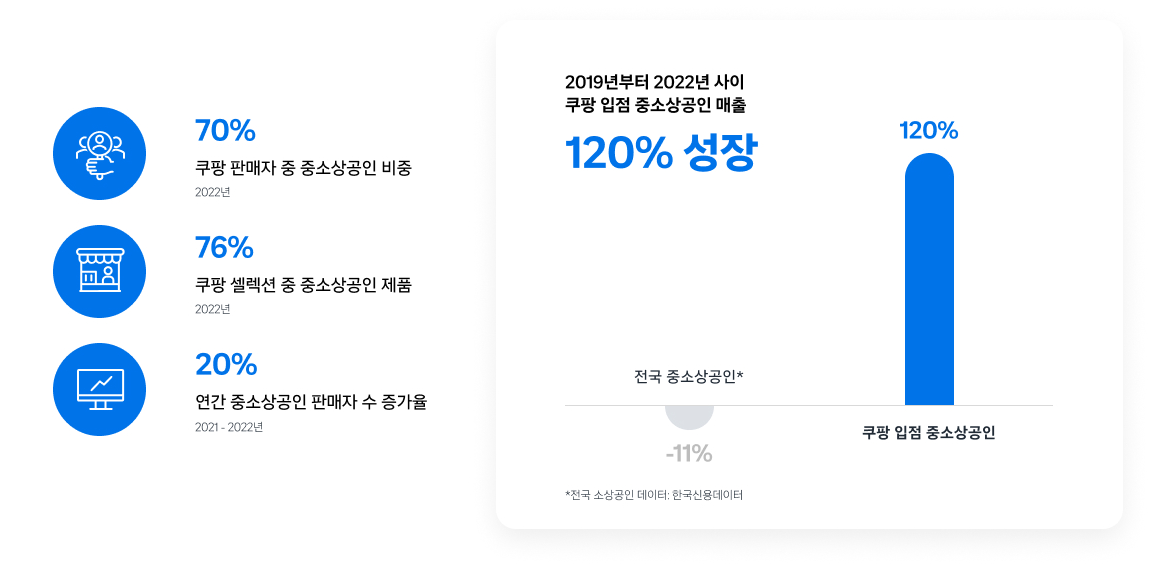Click the 쿠팡 셀렉션 중 중소상공인 제품 text
The width and height of the screenshot is (1153, 569).
click(303, 285)
